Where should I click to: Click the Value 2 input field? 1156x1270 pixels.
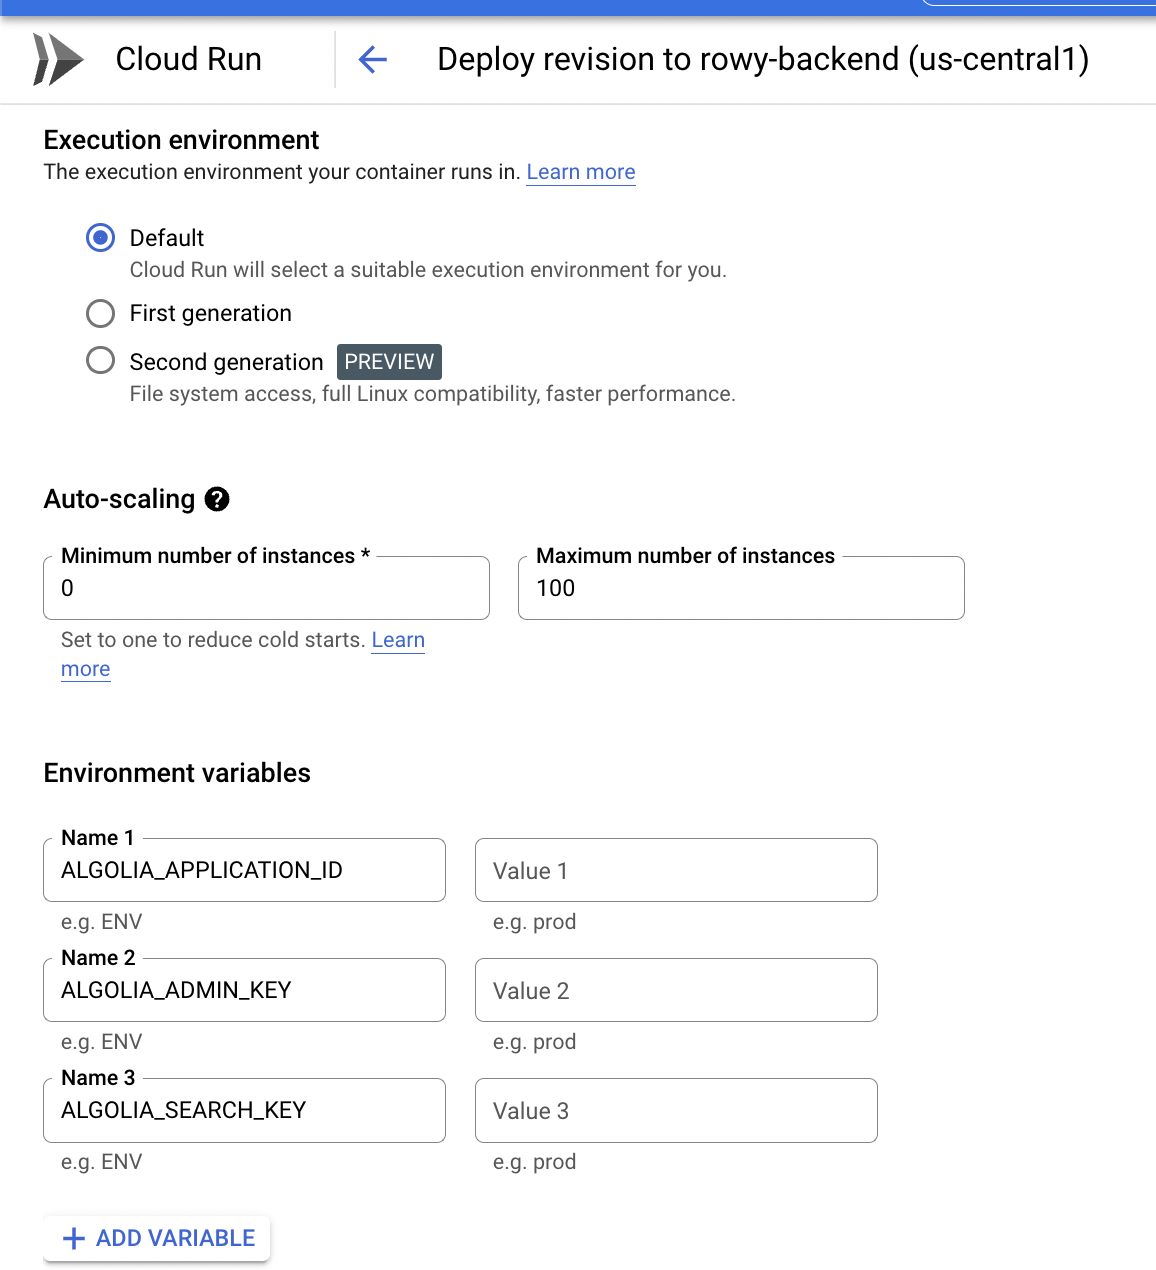(x=676, y=990)
